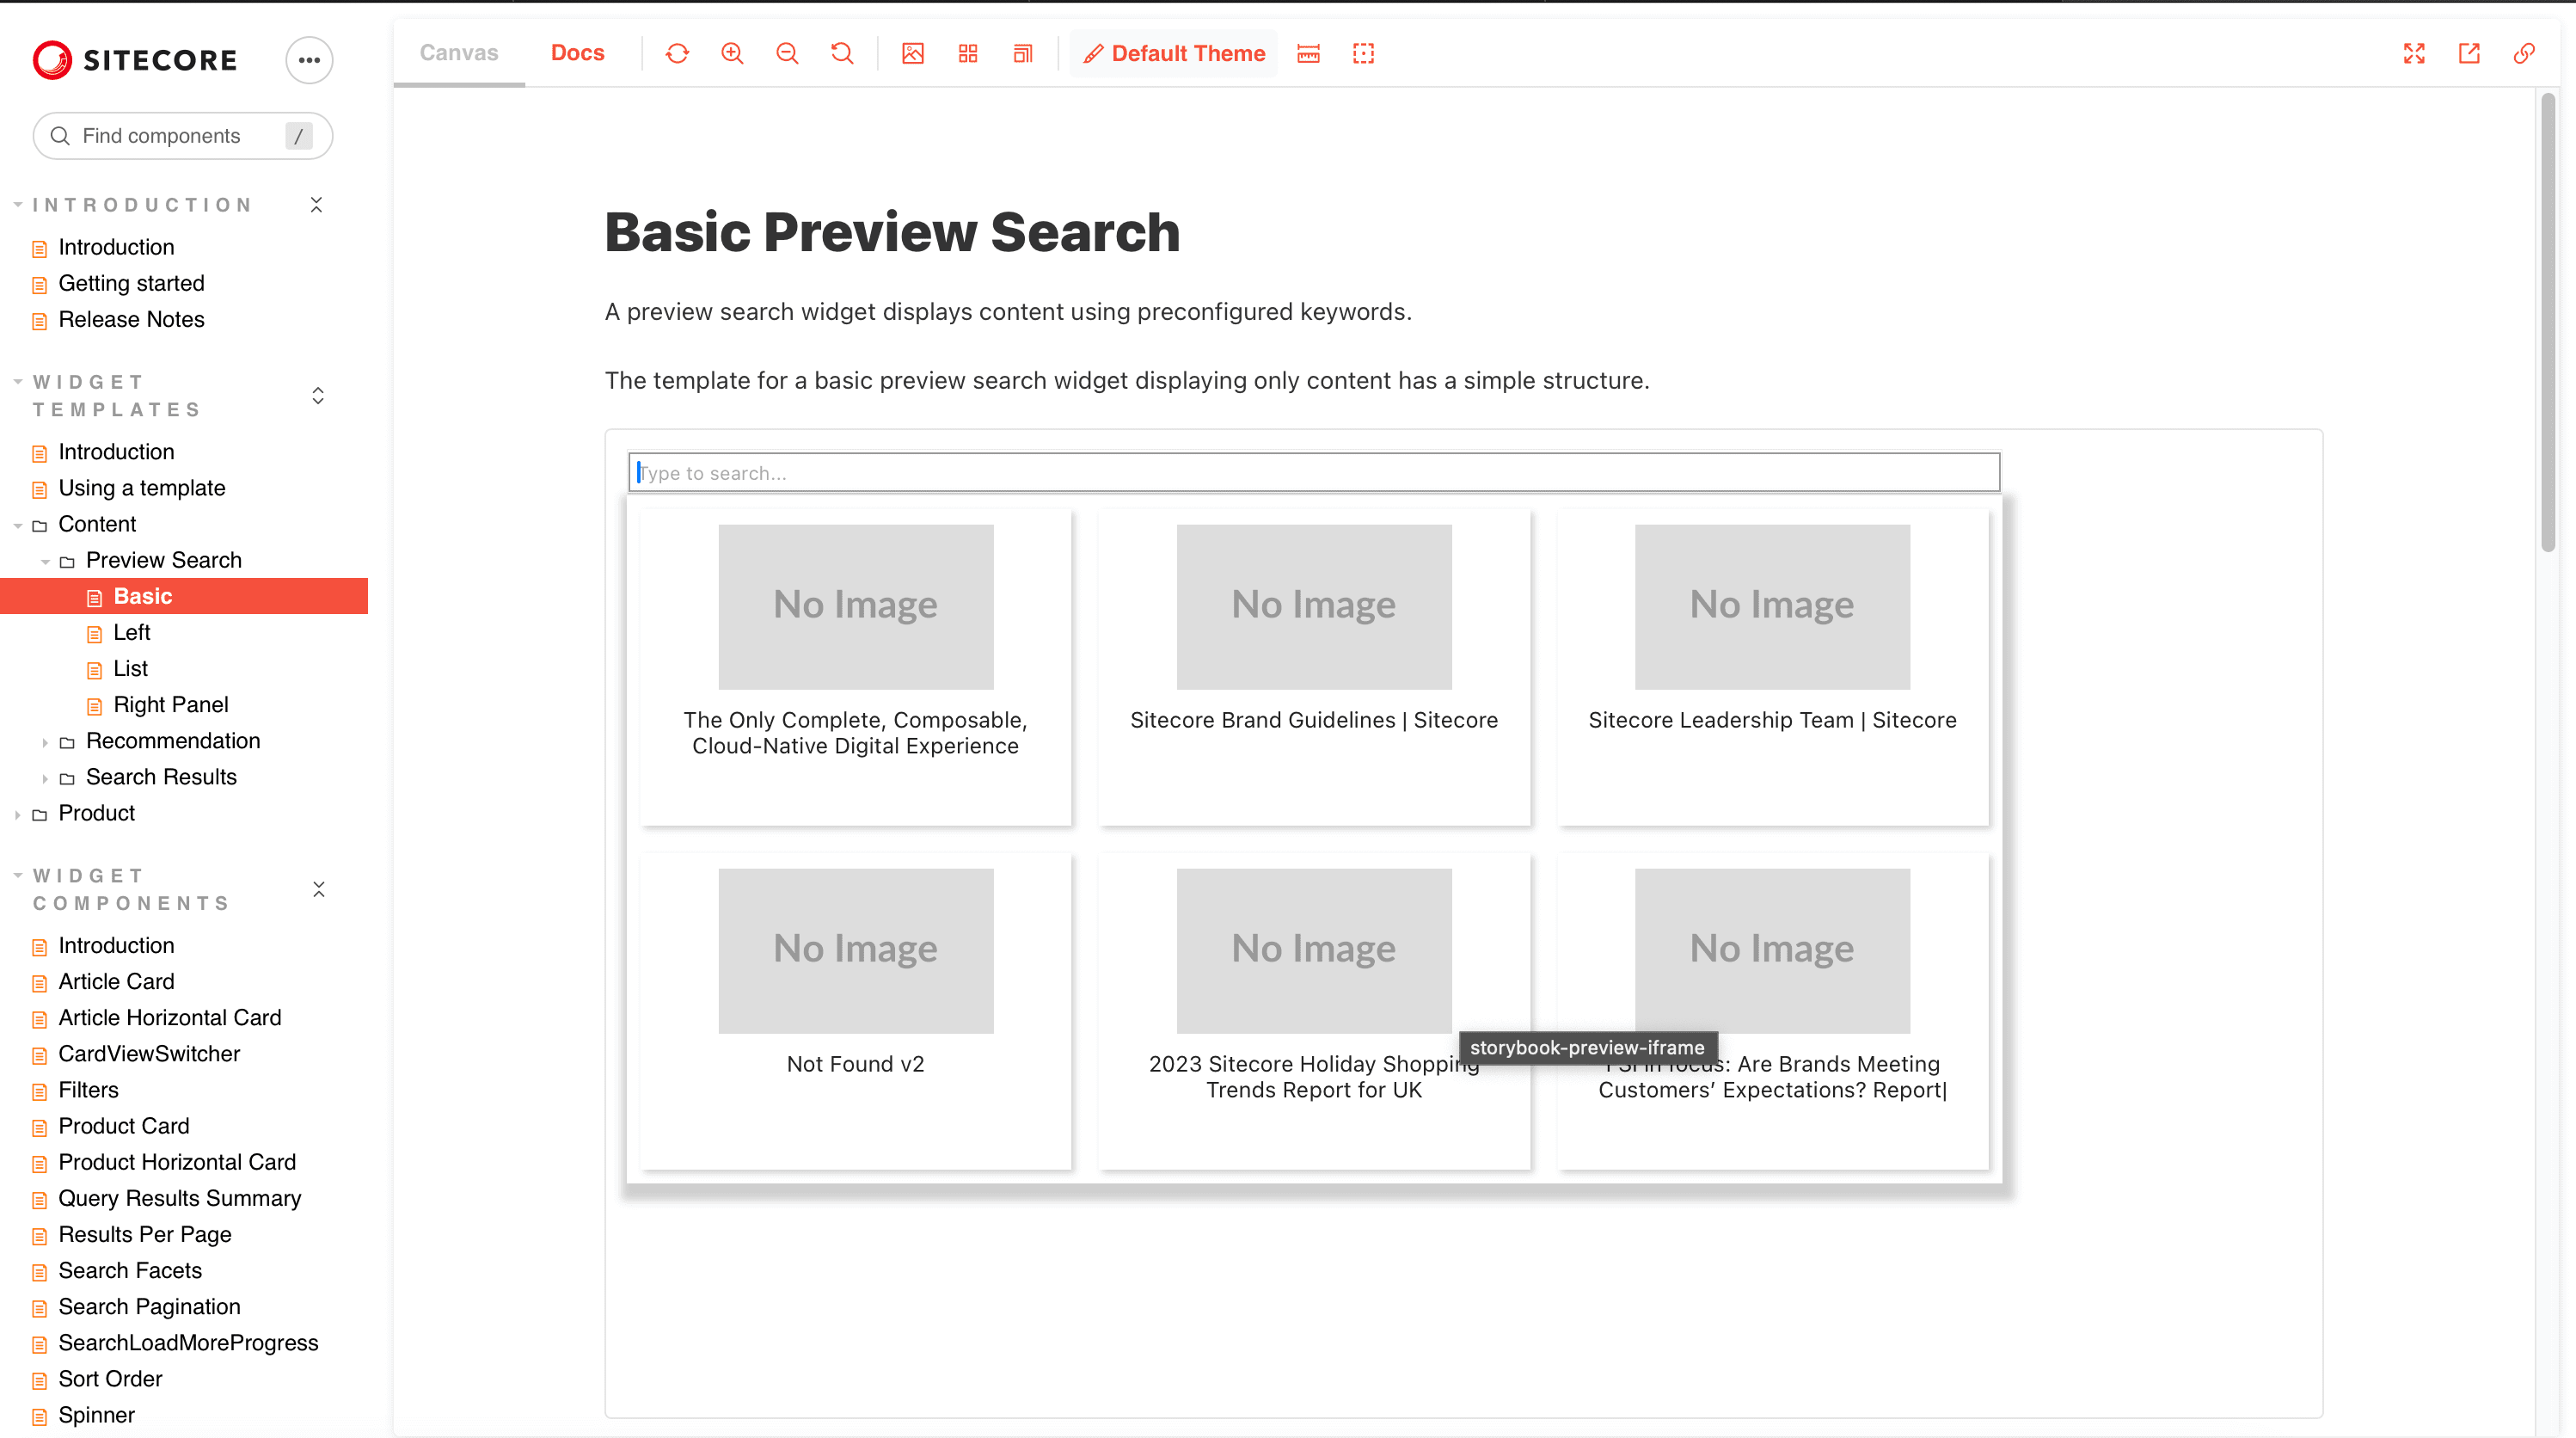Open the Default Theme selector
Image resolution: width=2576 pixels, height=1438 pixels.
1174,53
